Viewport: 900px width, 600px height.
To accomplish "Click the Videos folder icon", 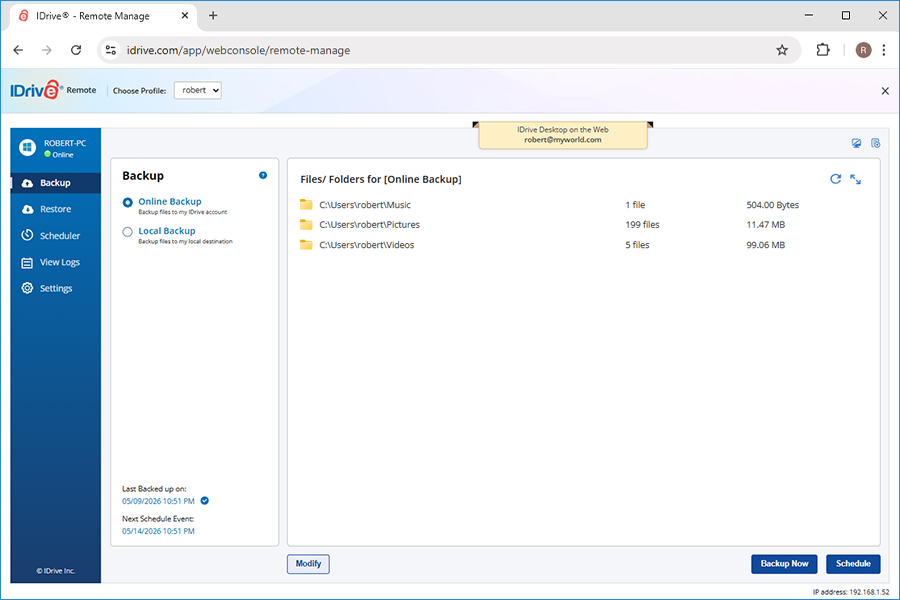I will tap(306, 245).
